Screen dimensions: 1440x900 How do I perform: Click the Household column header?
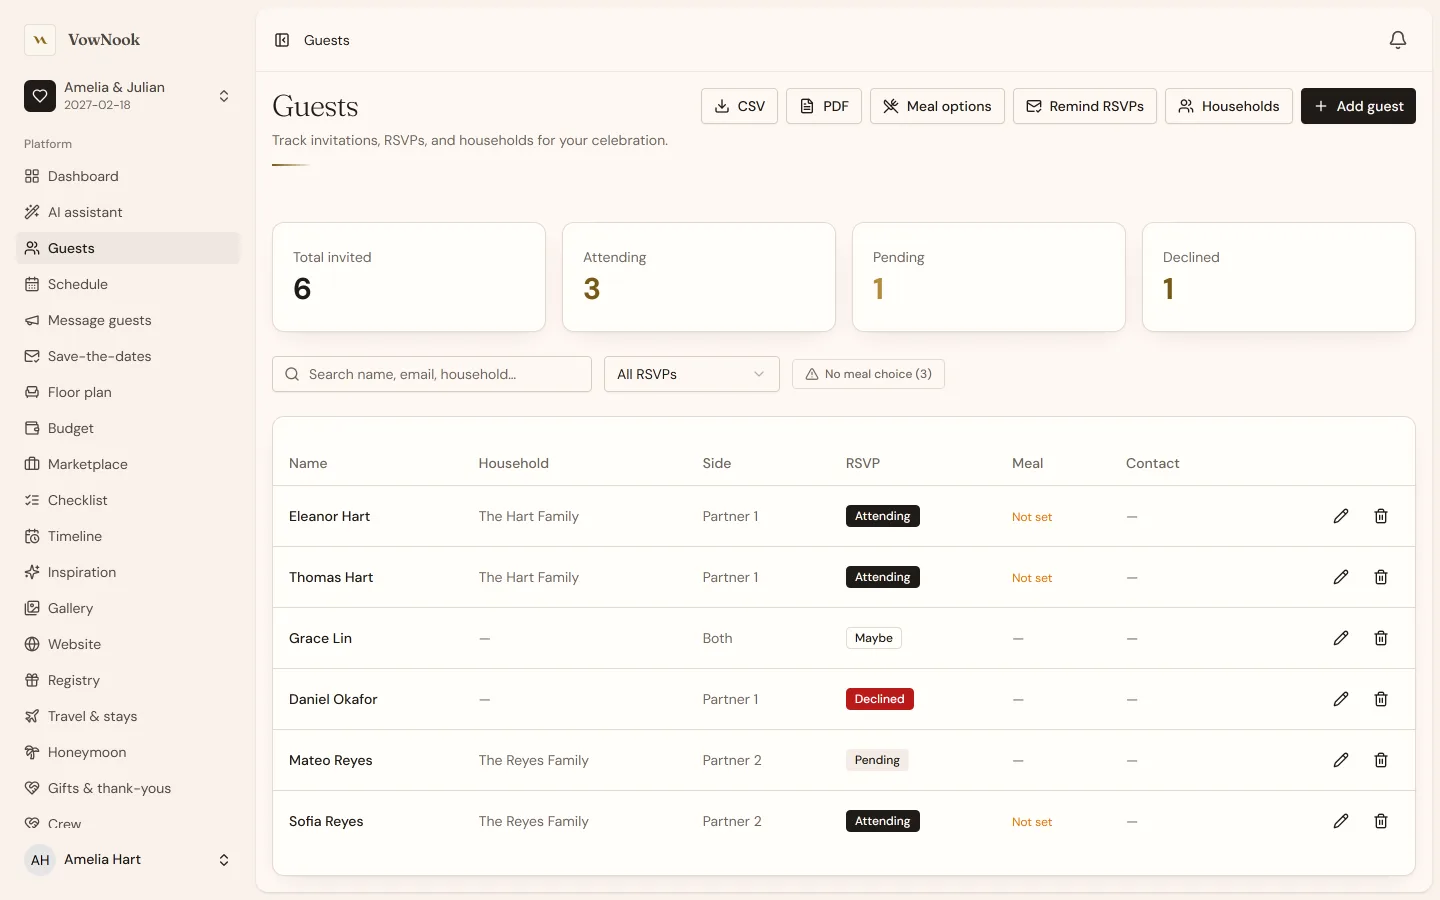click(514, 463)
